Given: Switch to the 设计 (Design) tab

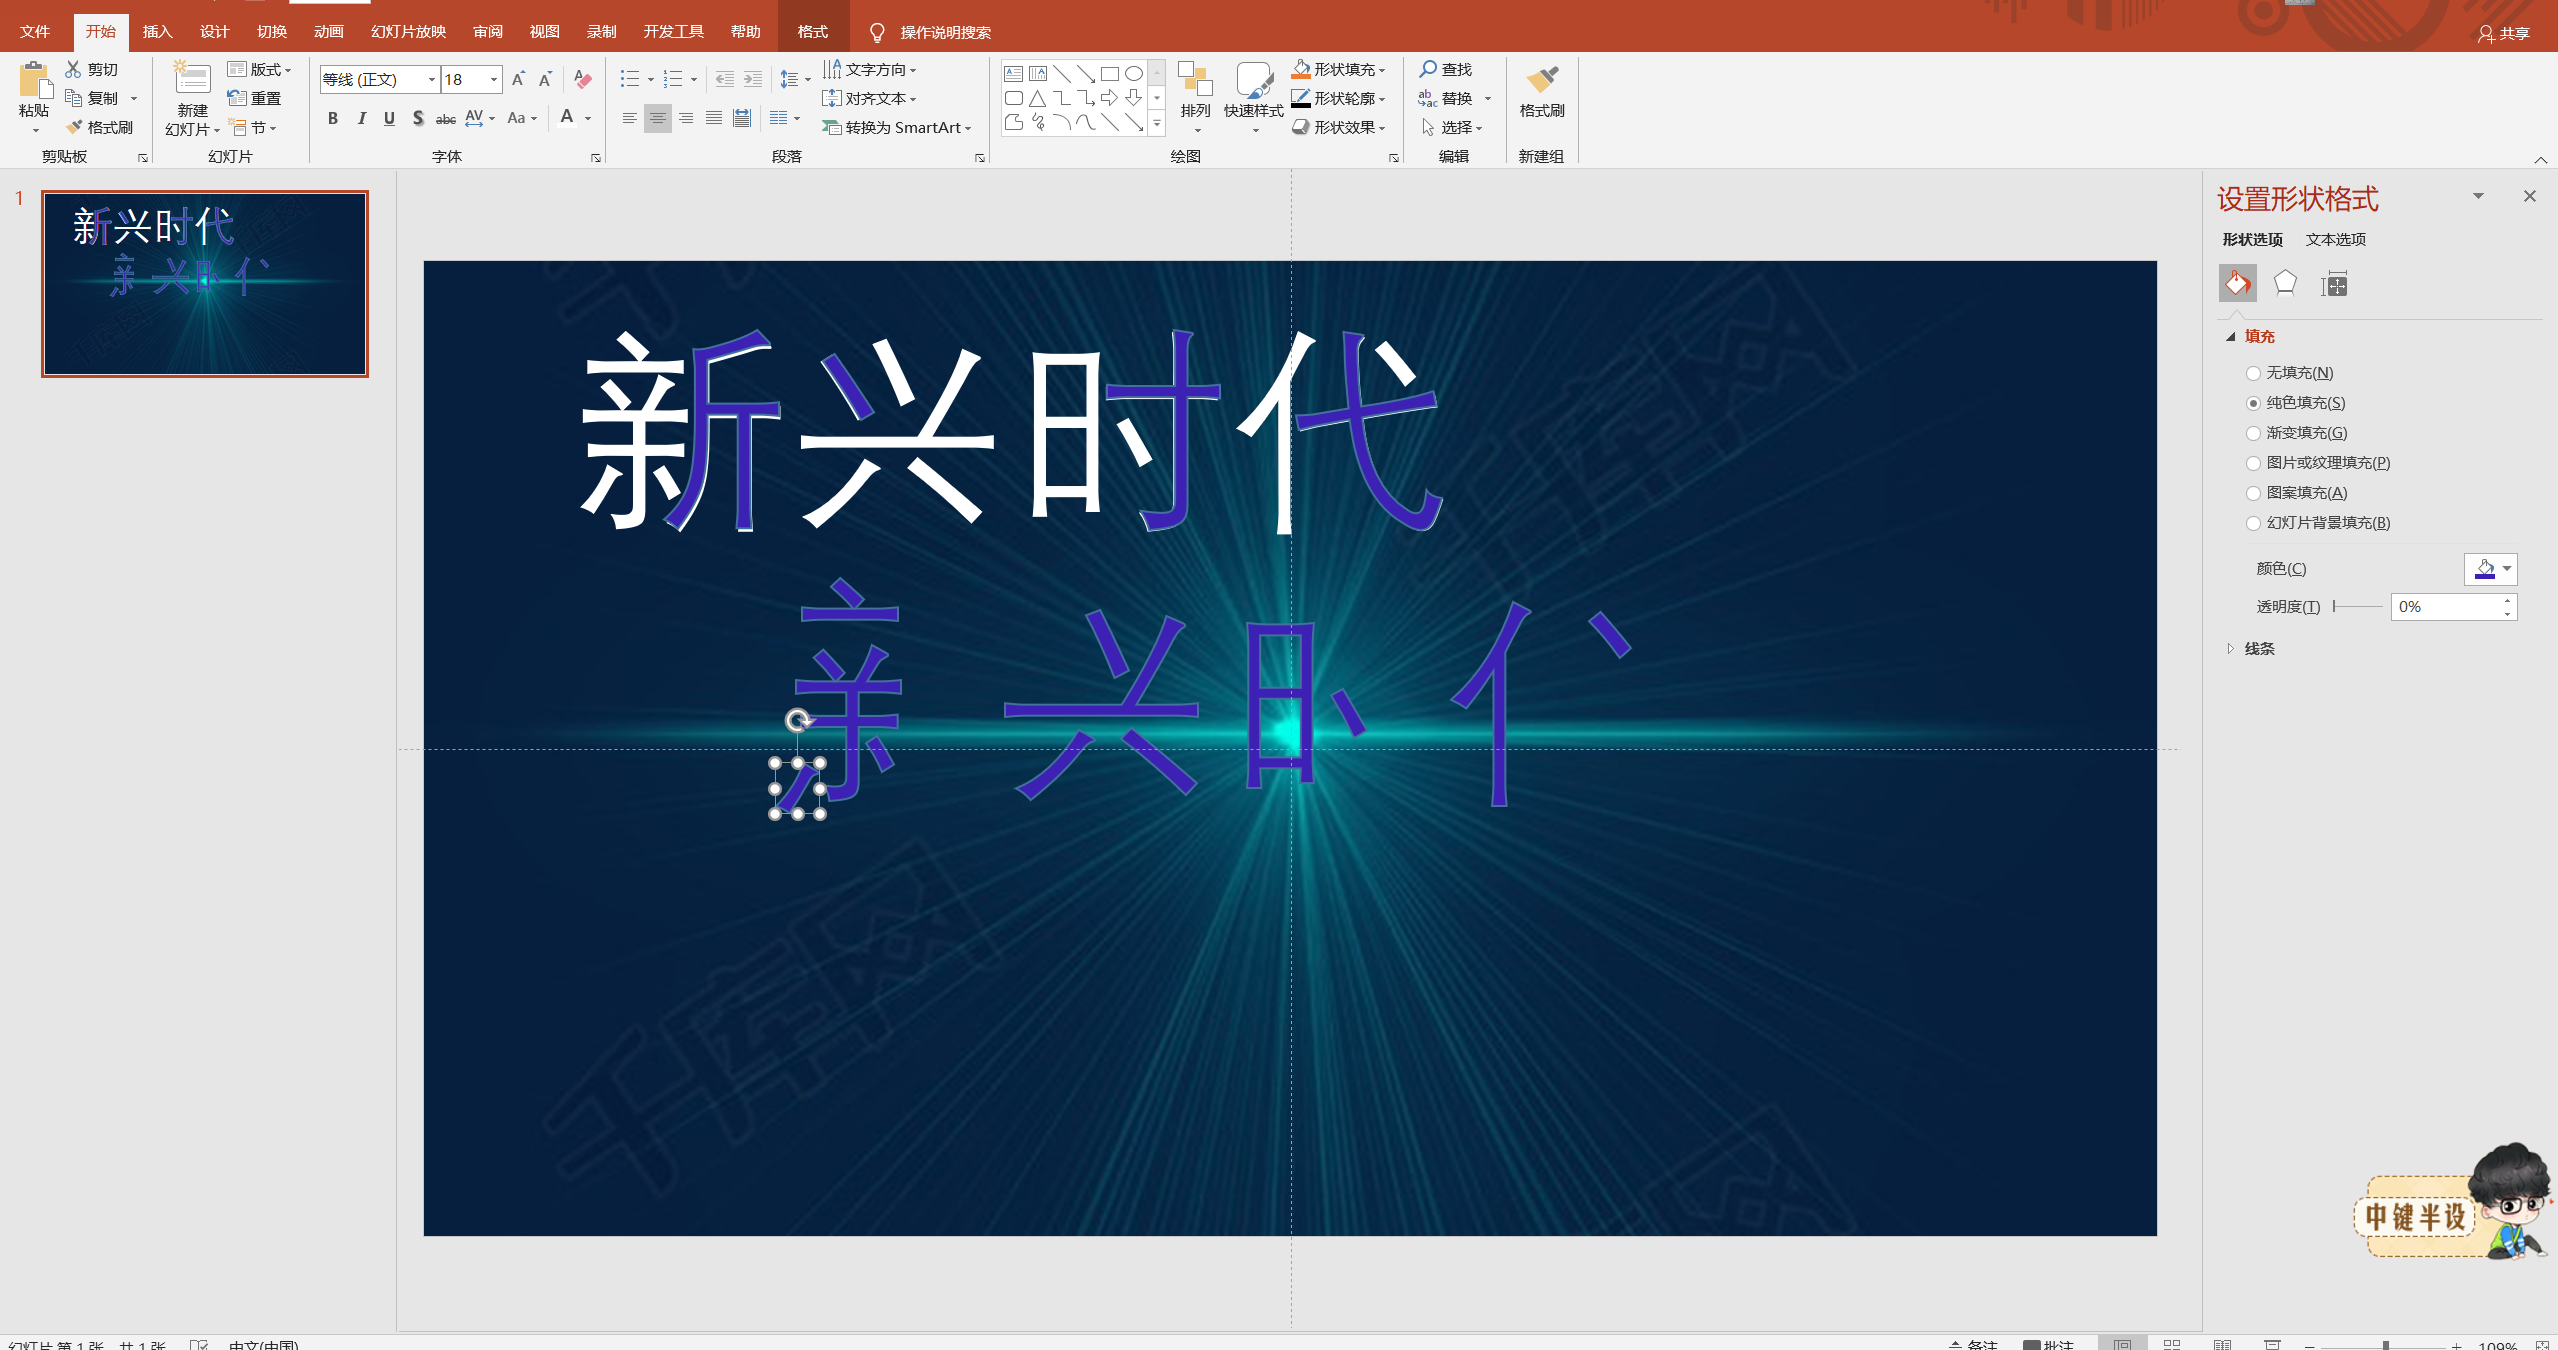Looking at the screenshot, I should pos(214,32).
